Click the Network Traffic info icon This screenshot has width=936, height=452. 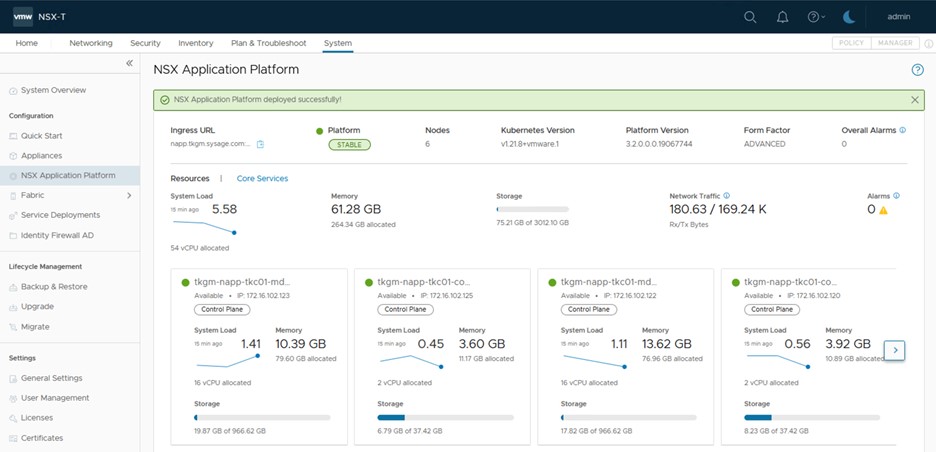coord(726,196)
